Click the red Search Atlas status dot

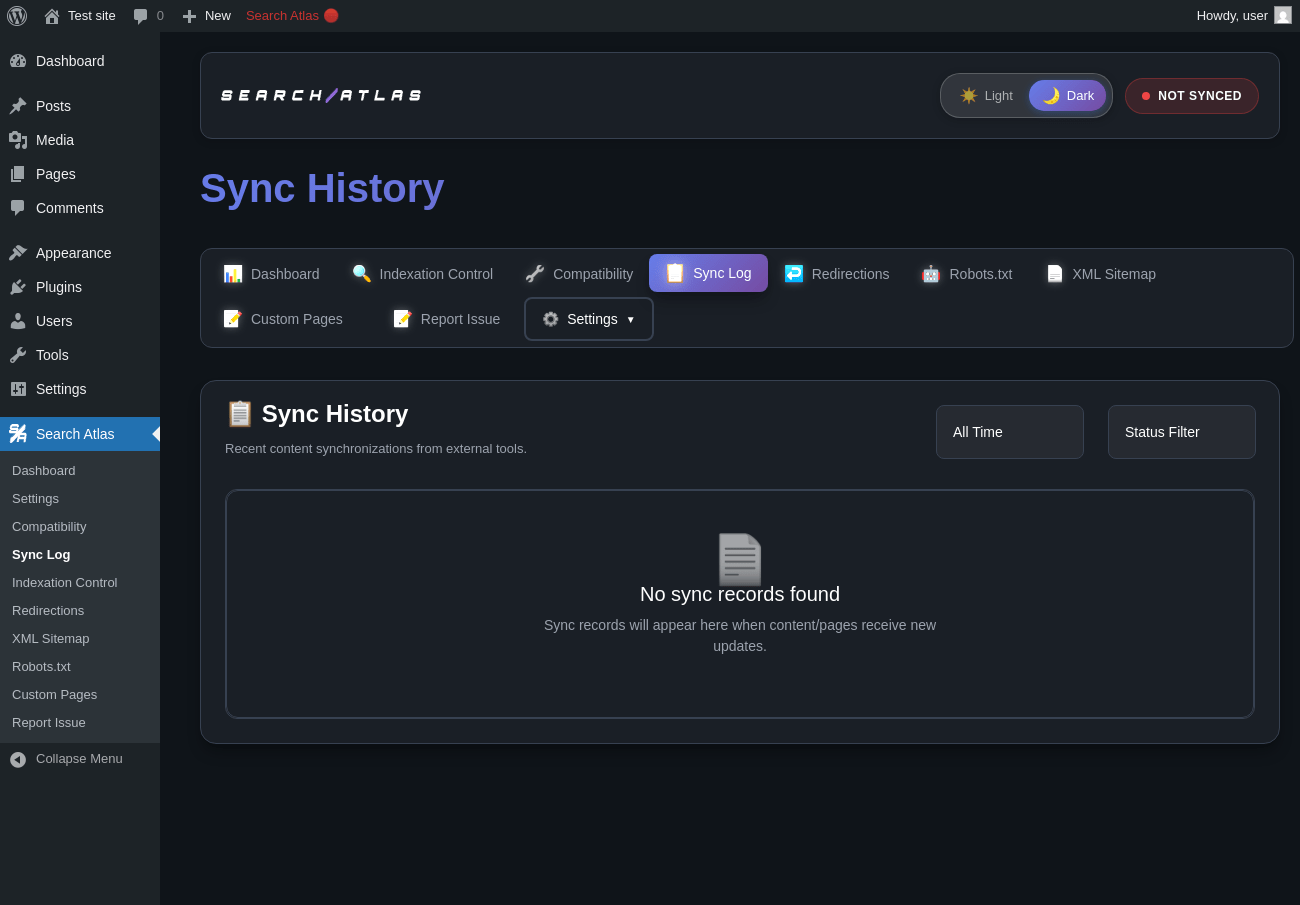[x=331, y=16]
